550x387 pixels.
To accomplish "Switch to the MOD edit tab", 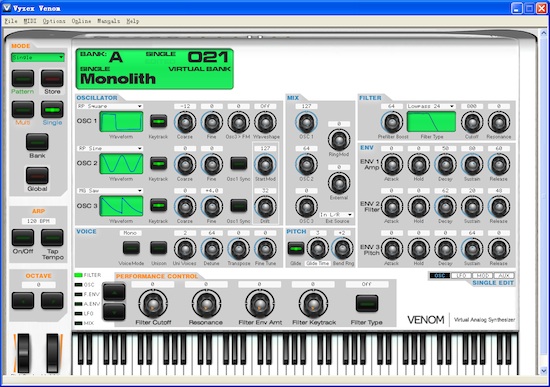I will 483,275.
